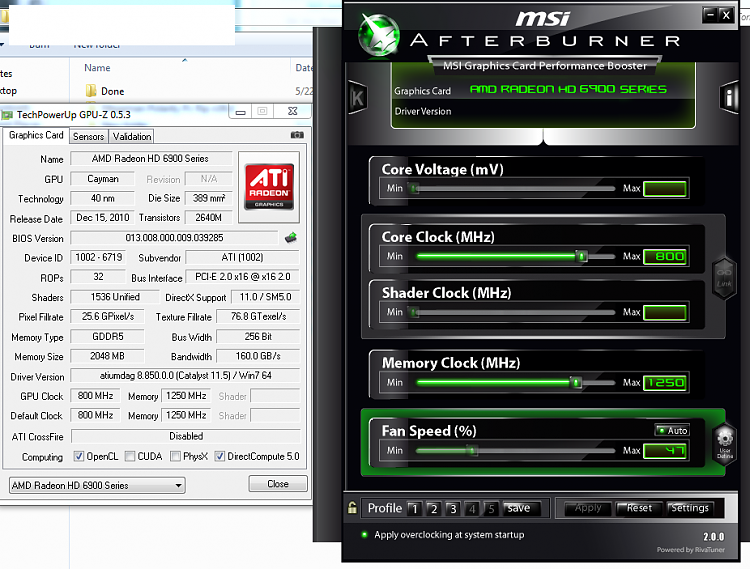Toggle the PhysX checkbox in GPU-Z
The width and height of the screenshot is (750, 569).
(x=175, y=456)
